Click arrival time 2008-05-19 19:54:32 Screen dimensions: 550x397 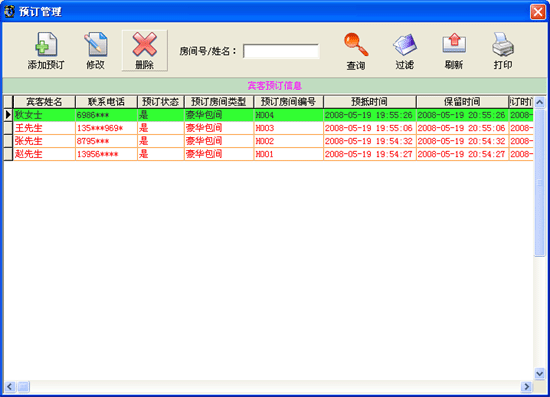(370, 141)
